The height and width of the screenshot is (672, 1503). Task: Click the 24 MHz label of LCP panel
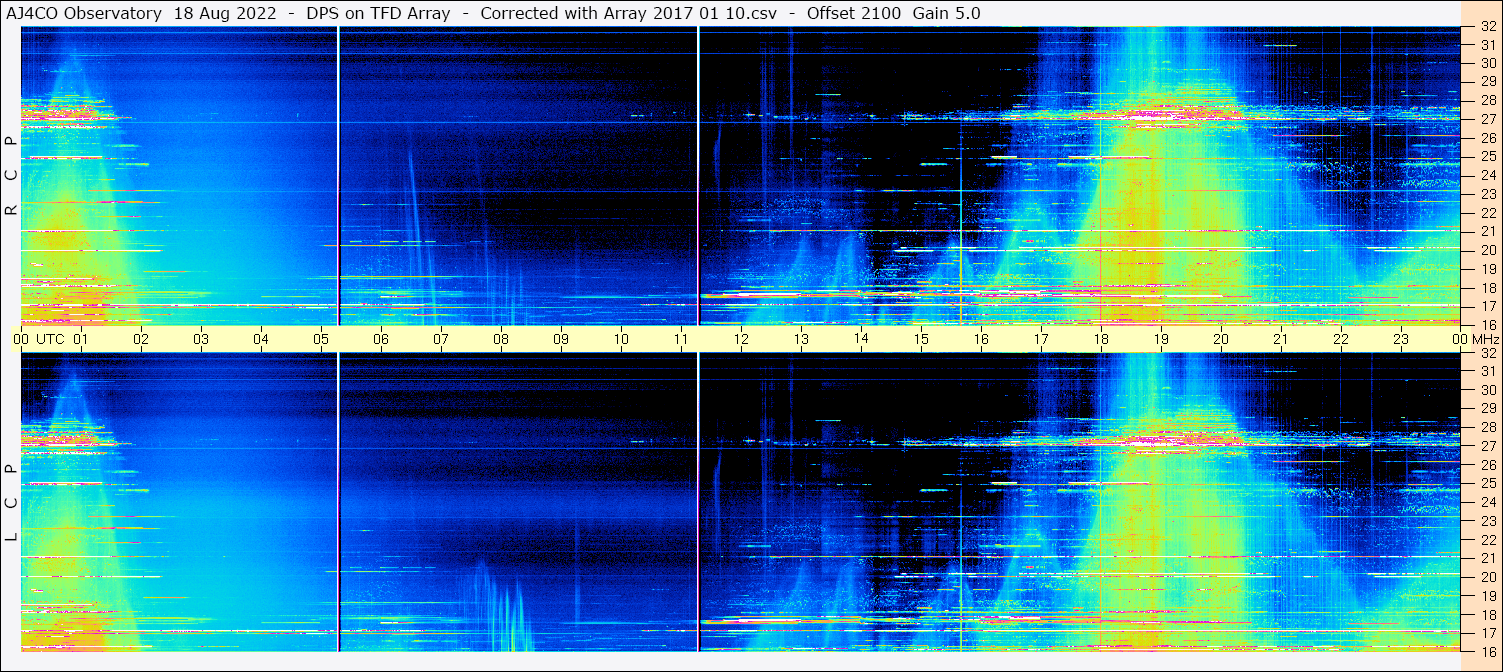tap(1487, 503)
